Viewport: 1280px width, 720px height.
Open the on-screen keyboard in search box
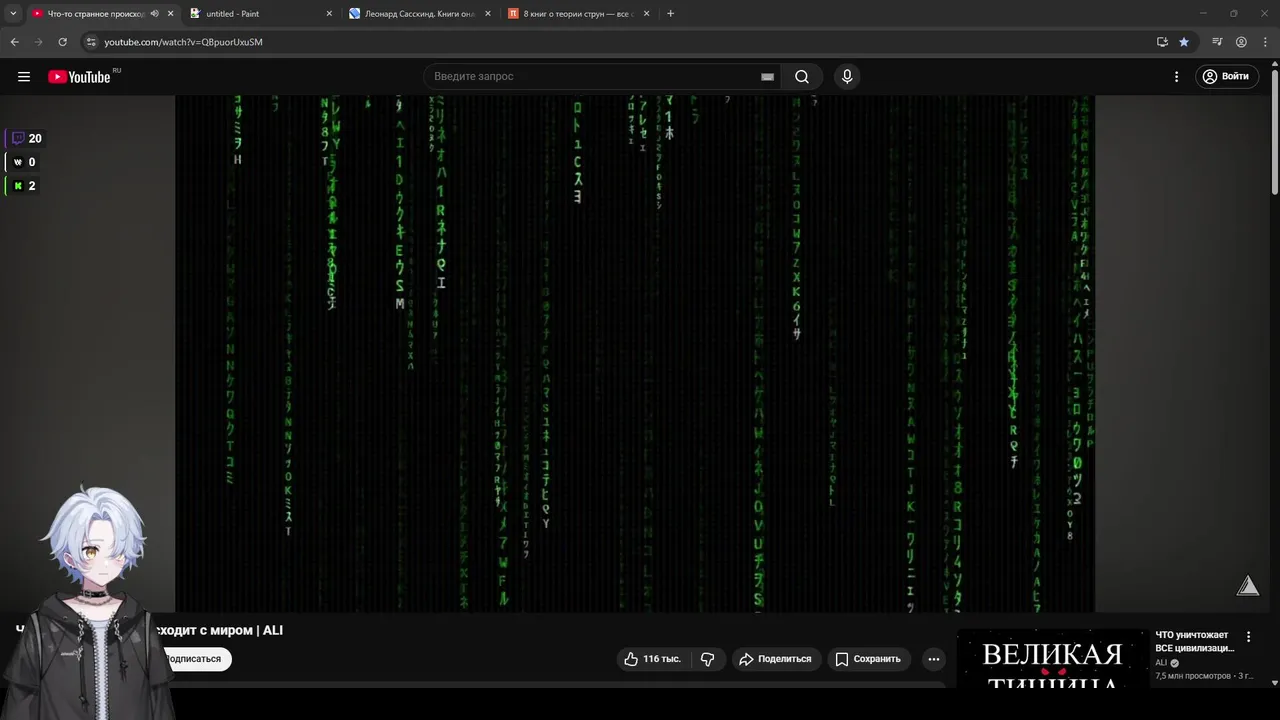[767, 77]
